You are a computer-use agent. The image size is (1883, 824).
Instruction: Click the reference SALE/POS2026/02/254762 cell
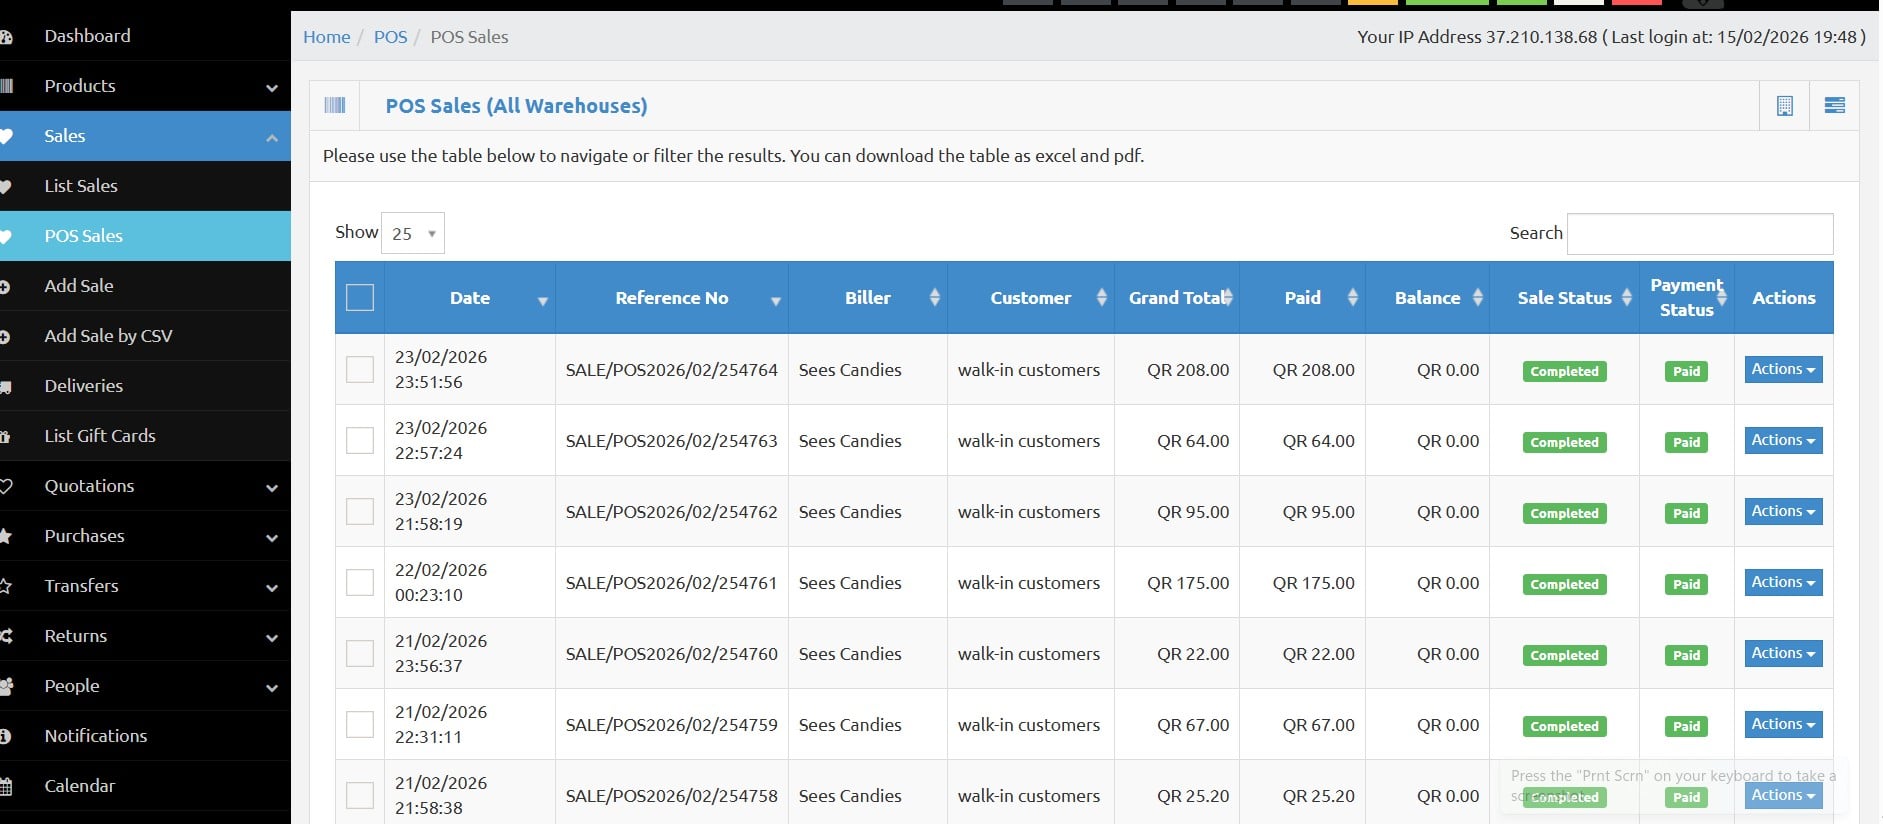pyautogui.click(x=672, y=511)
